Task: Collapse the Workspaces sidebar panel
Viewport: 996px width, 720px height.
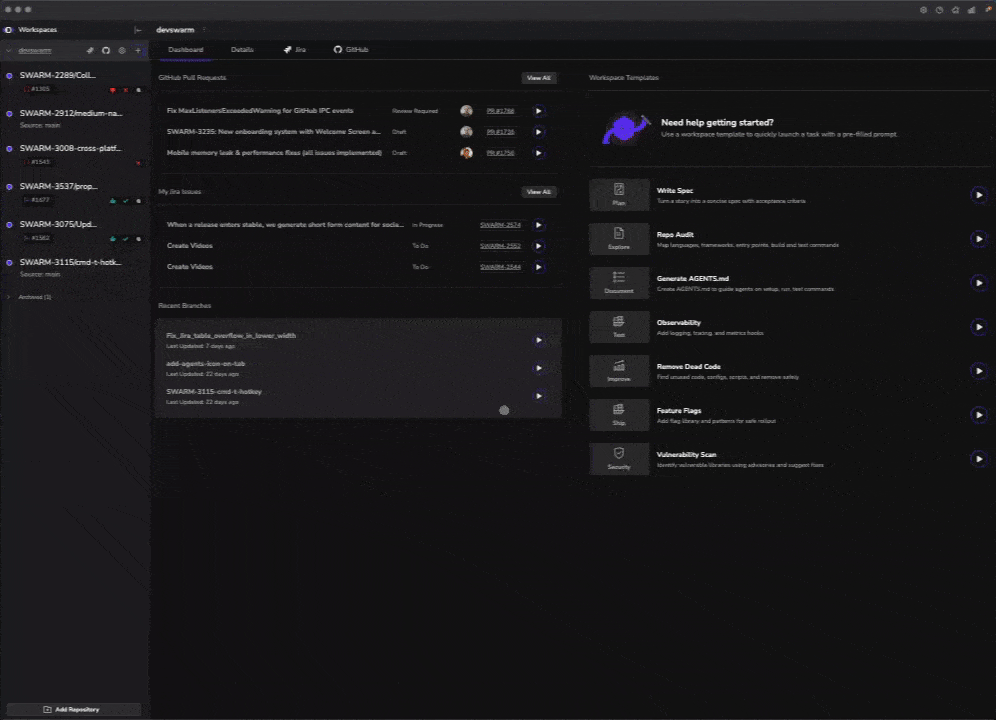Action: pyautogui.click(x=138, y=30)
